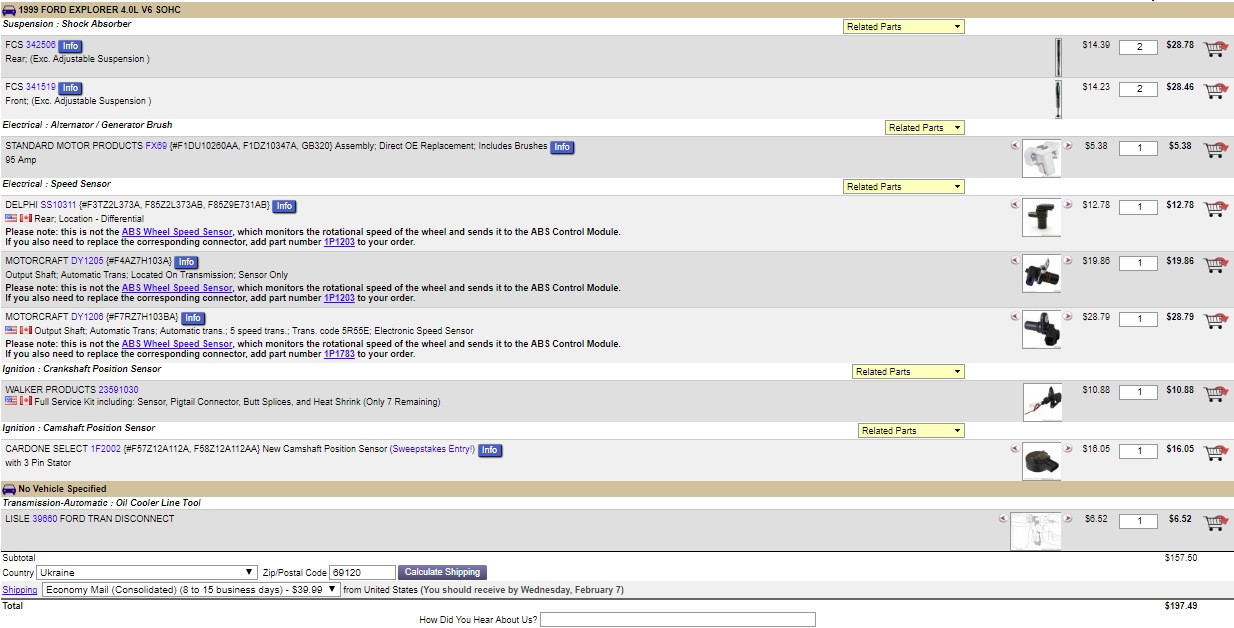
Task: Remove Walker 23591030 cart icon
Action: [x=1215, y=393]
